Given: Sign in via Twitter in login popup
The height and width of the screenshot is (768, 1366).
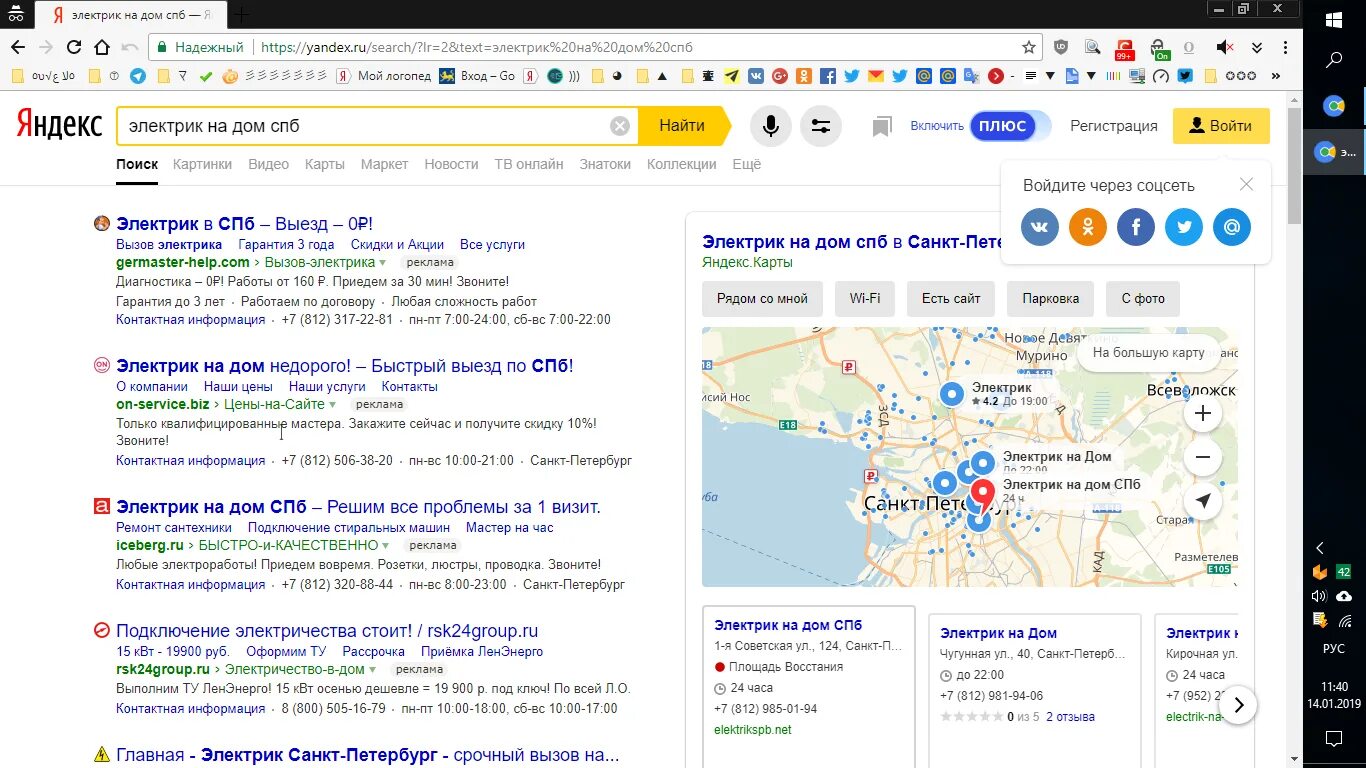Looking at the screenshot, I should click(x=1184, y=227).
